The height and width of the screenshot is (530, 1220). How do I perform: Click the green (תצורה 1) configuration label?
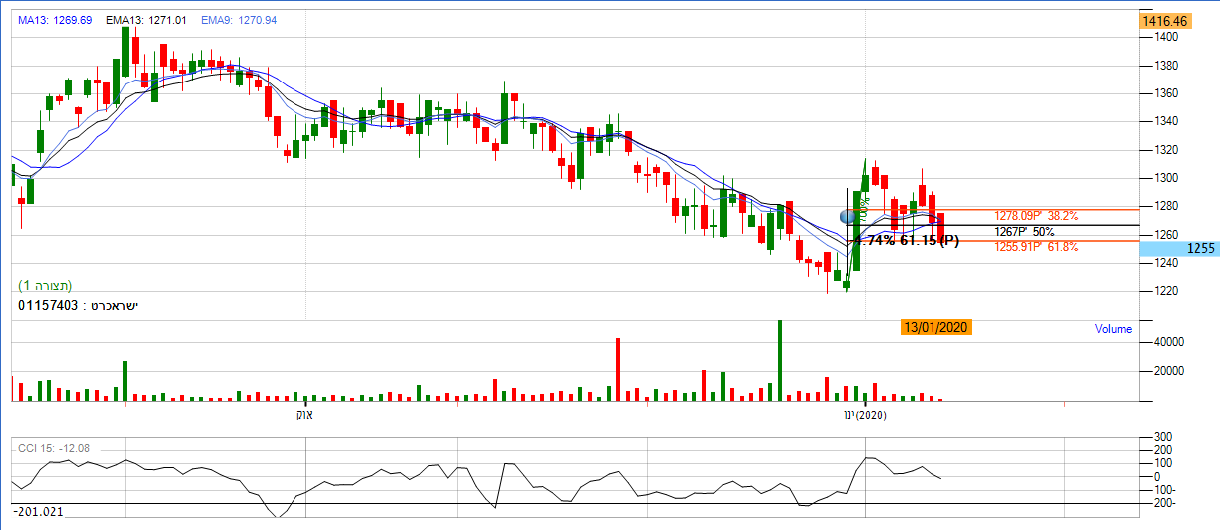point(45,285)
